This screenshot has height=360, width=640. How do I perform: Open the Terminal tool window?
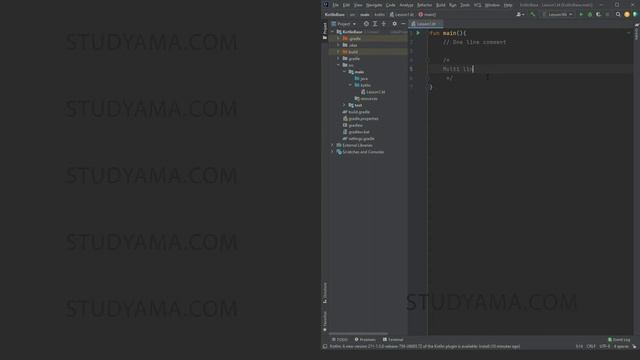pos(393,340)
